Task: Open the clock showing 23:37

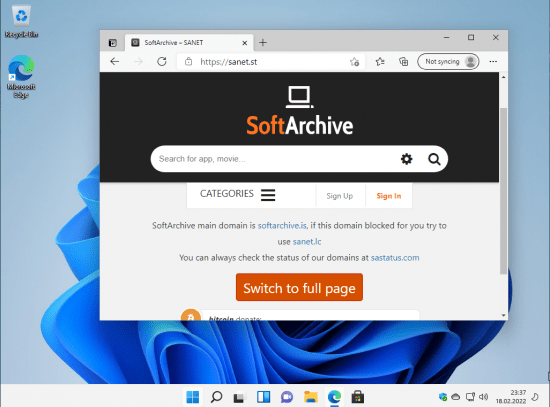Action: (x=511, y=397)
